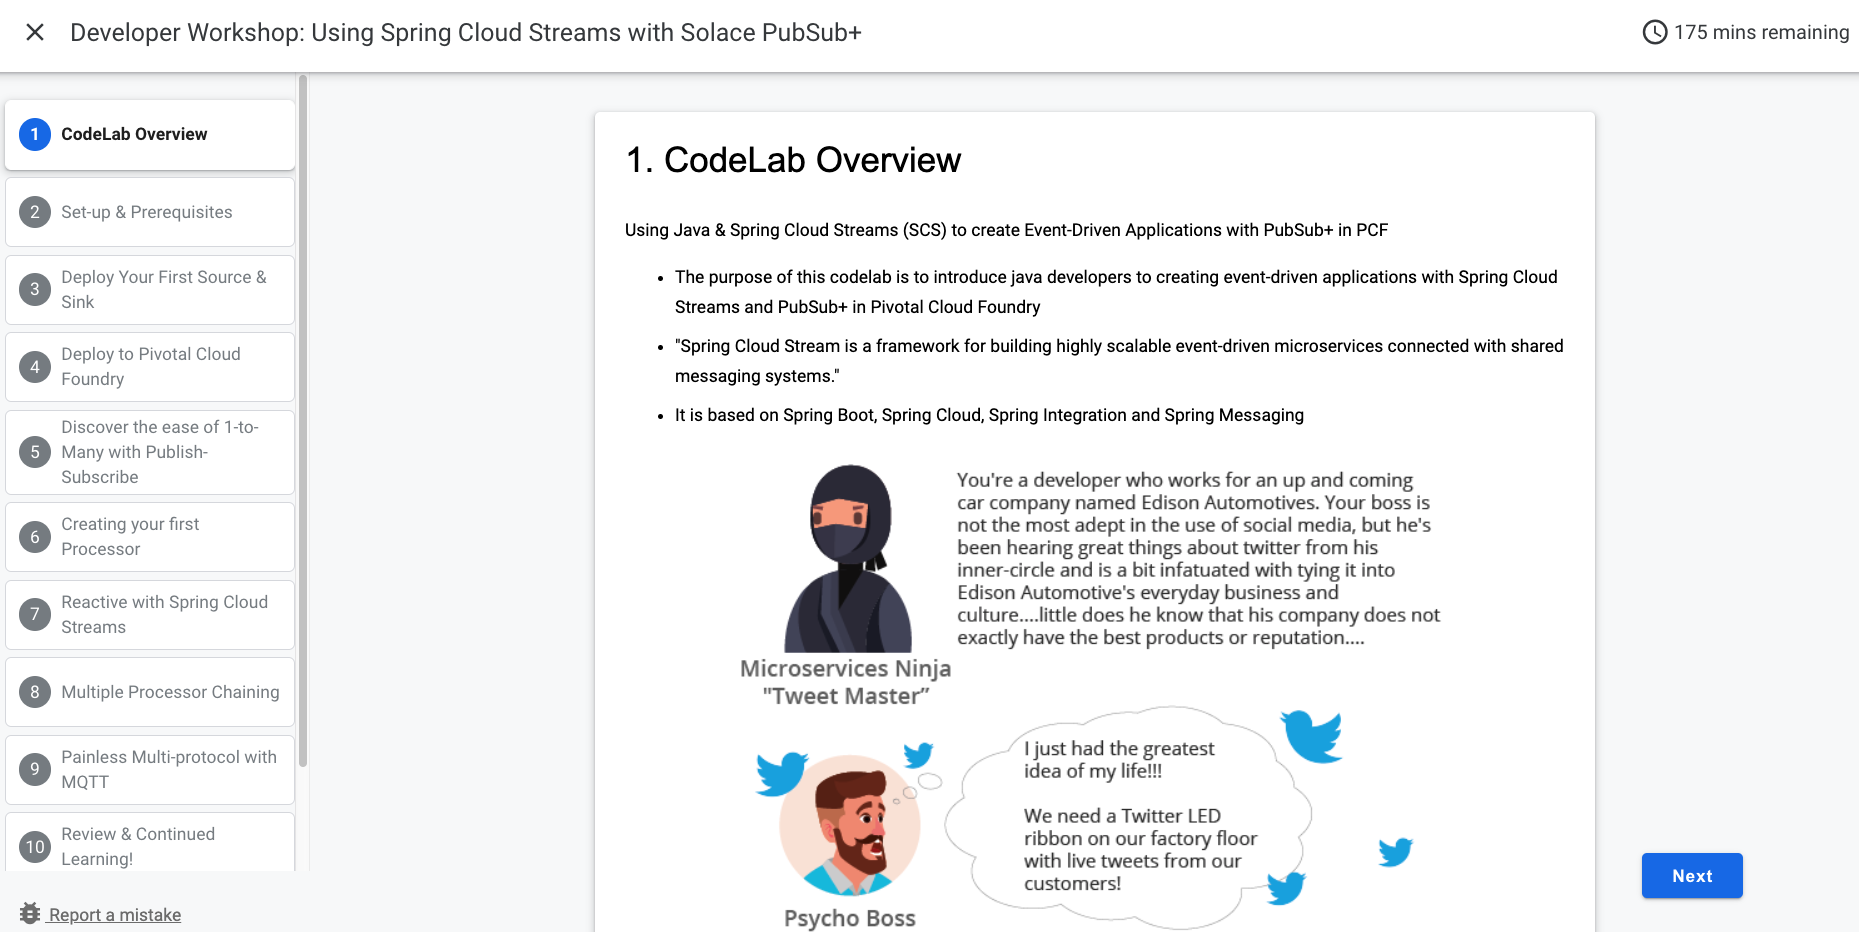This screenshot has height=932, width=1859.
Task: Select Multiple Processor Chaining step
Action: click(170, 692)
